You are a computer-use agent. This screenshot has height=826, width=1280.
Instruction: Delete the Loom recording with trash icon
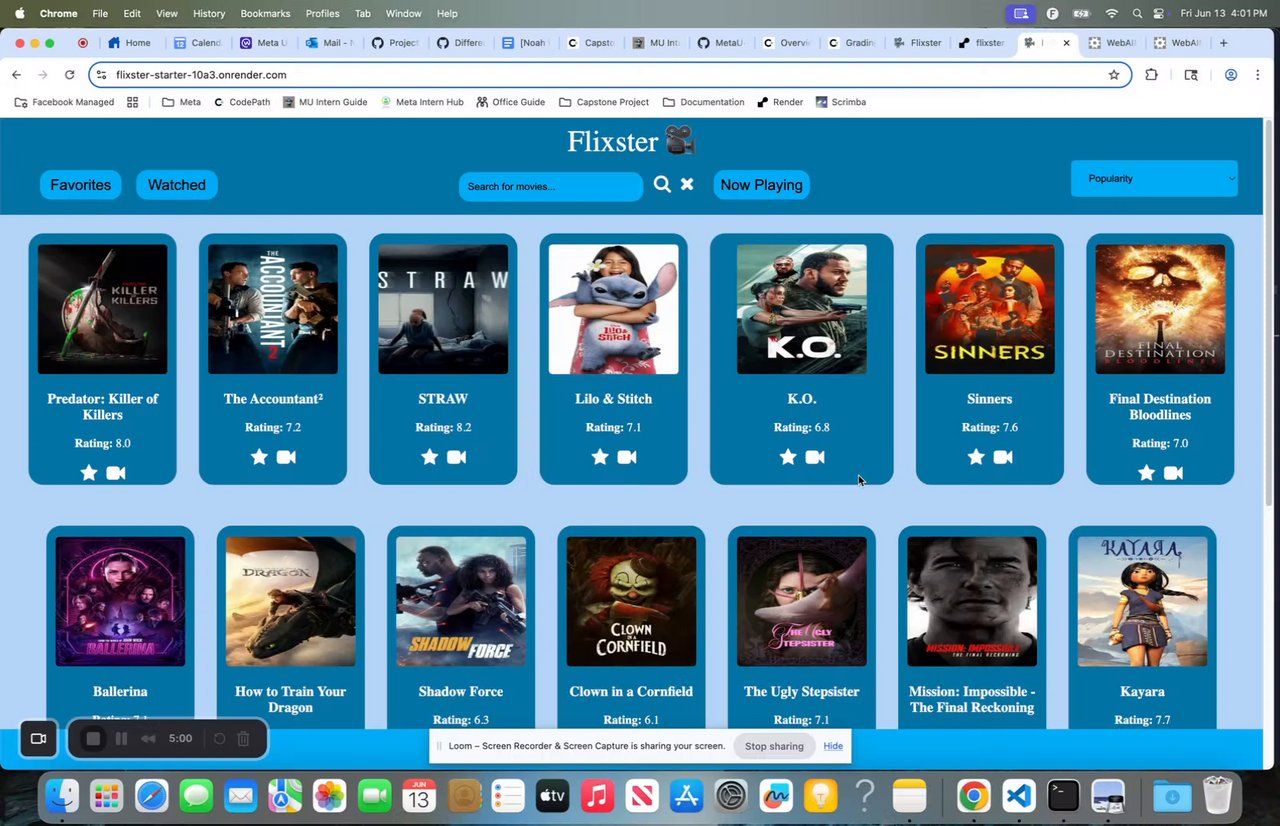point(243,739)
